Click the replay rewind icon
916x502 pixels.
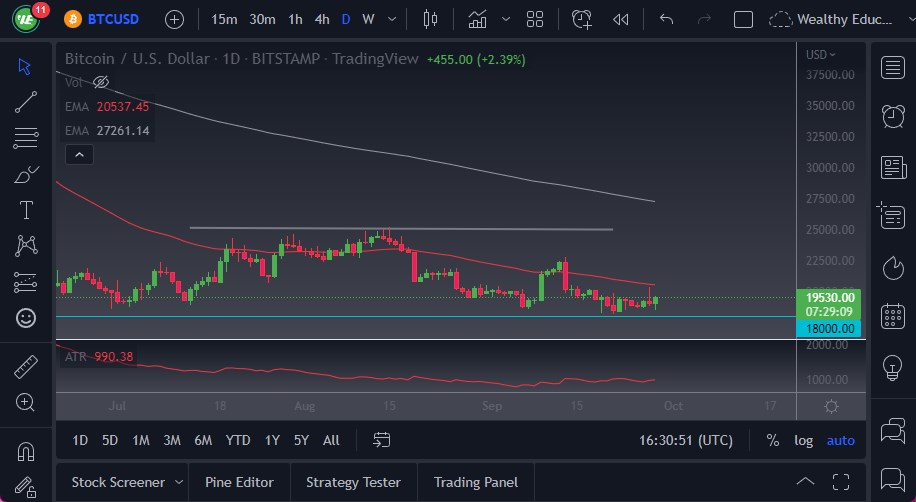tap(621, 19)
